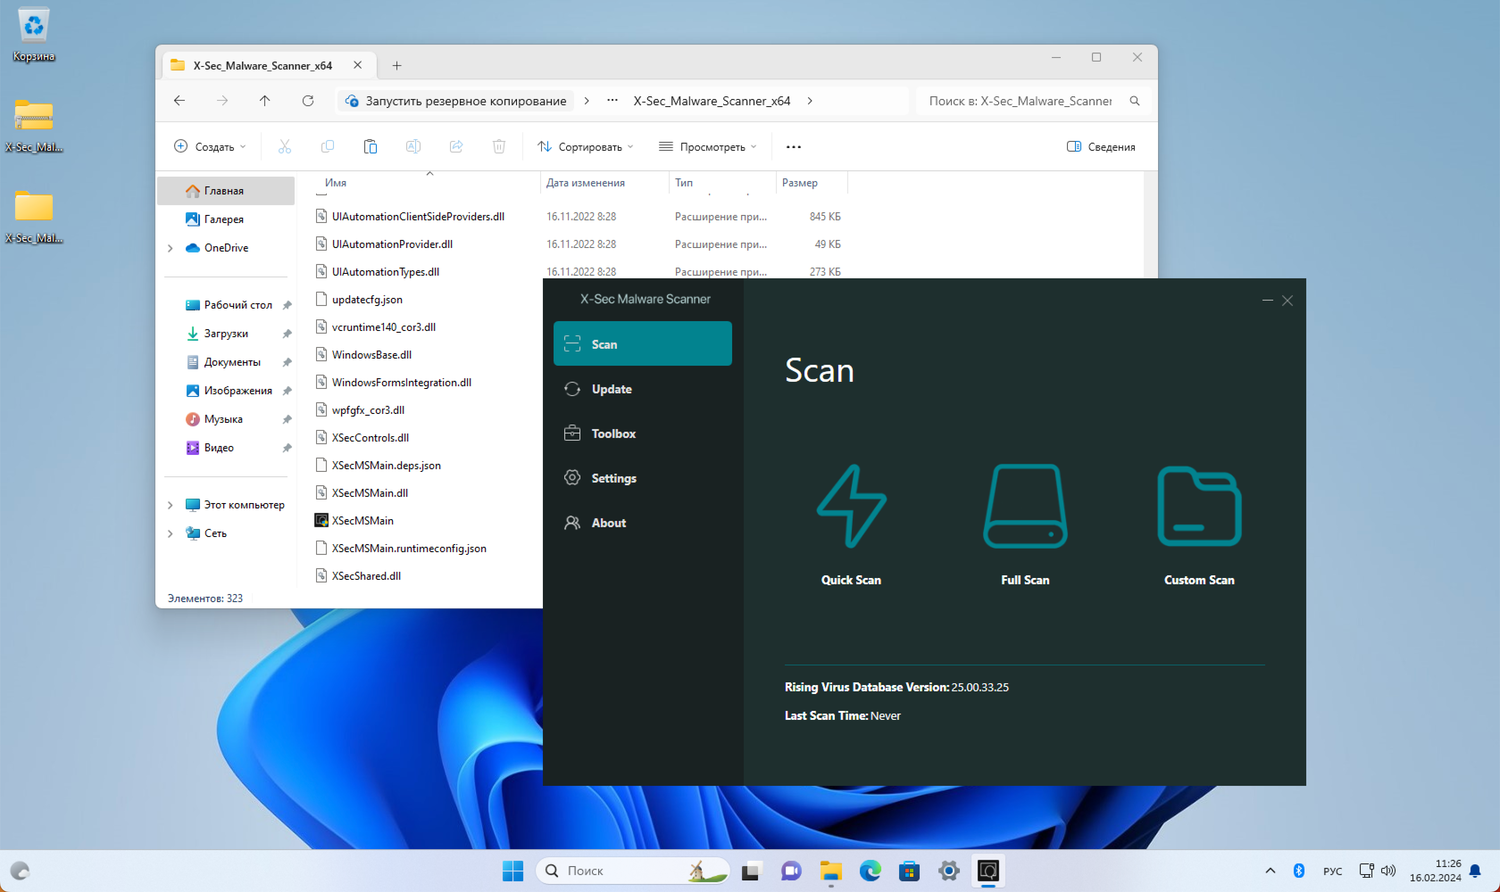1500x892 pixels.
Task: Open Microsoft Edge from taskbar
Action: click(x=870, y=871)
